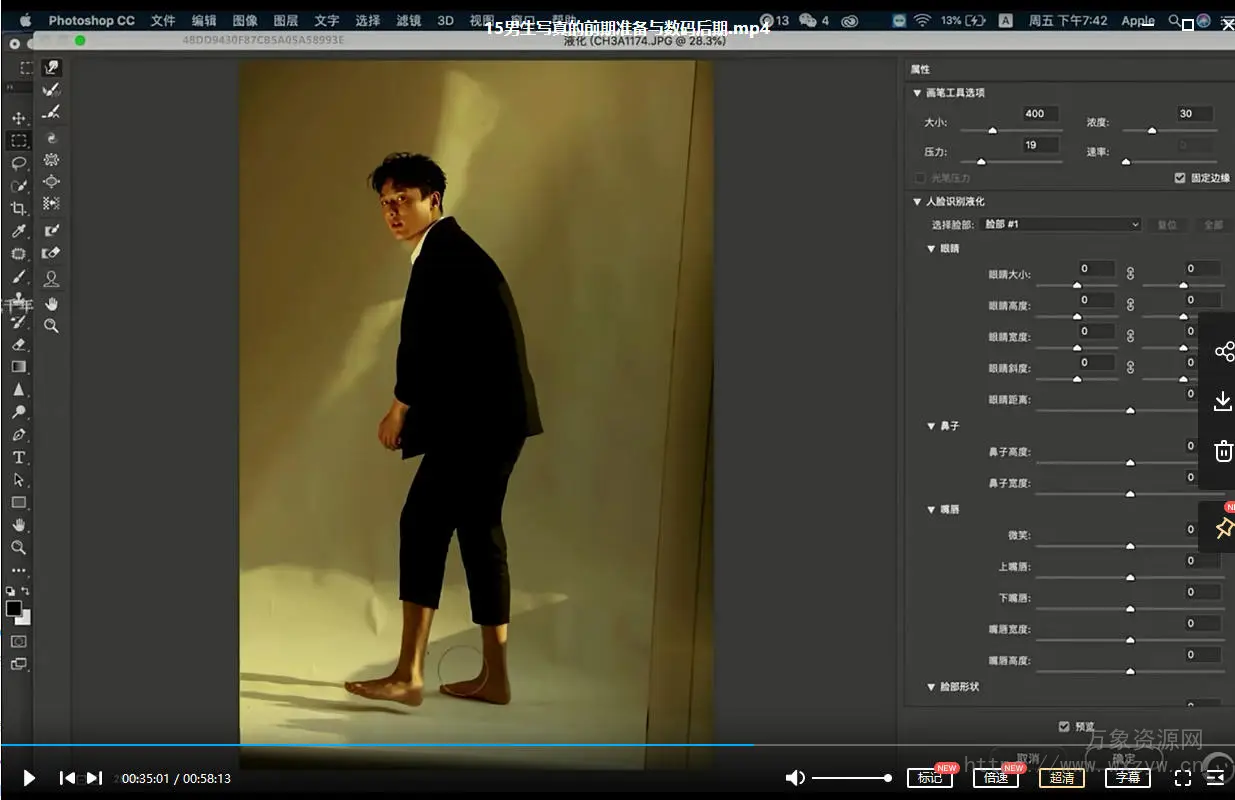
Task: Open the 图层 menu
Action: [286, 20]
